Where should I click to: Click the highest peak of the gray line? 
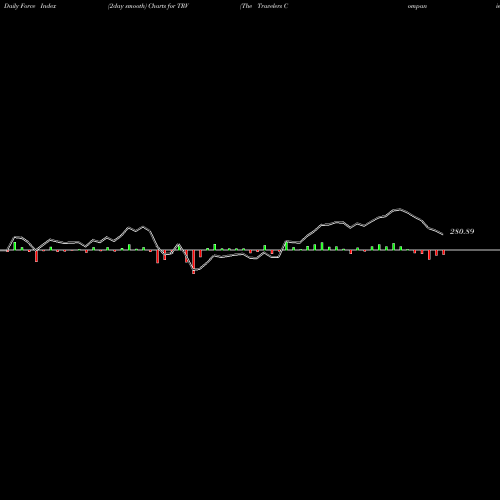coord(399,209)
